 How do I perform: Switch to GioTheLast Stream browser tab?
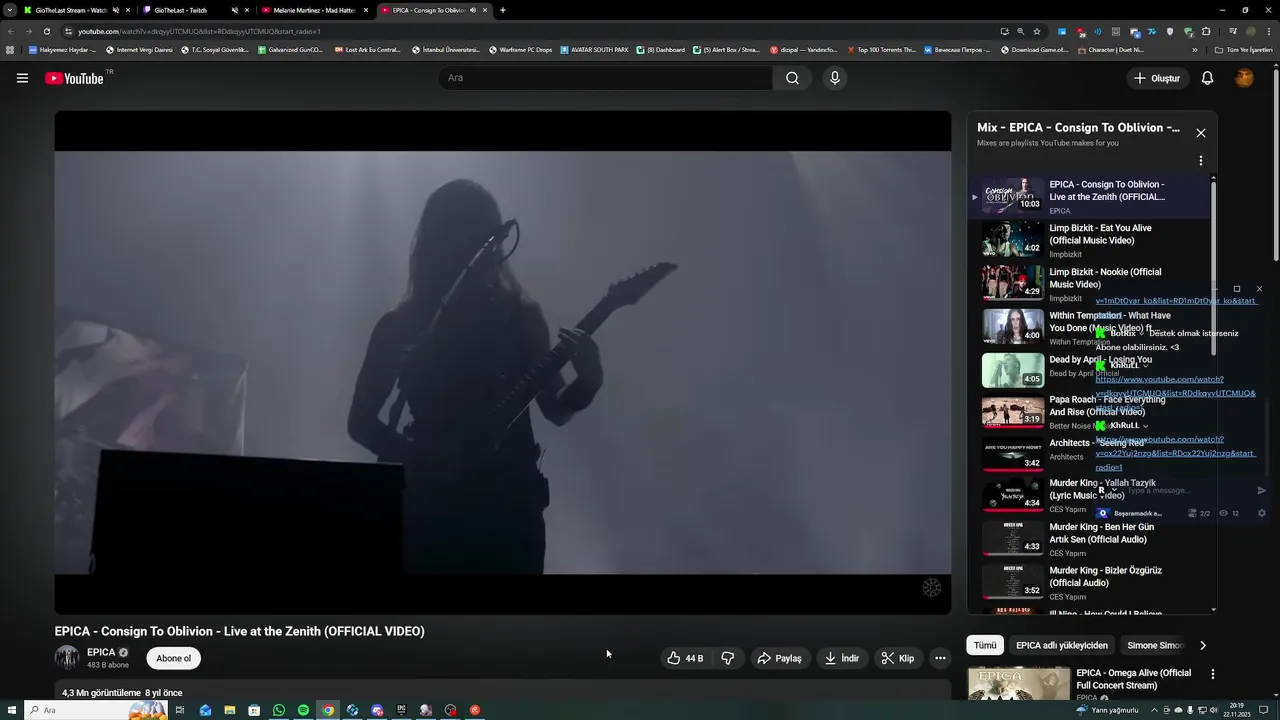pyautogui.click(x=70, y=10)
